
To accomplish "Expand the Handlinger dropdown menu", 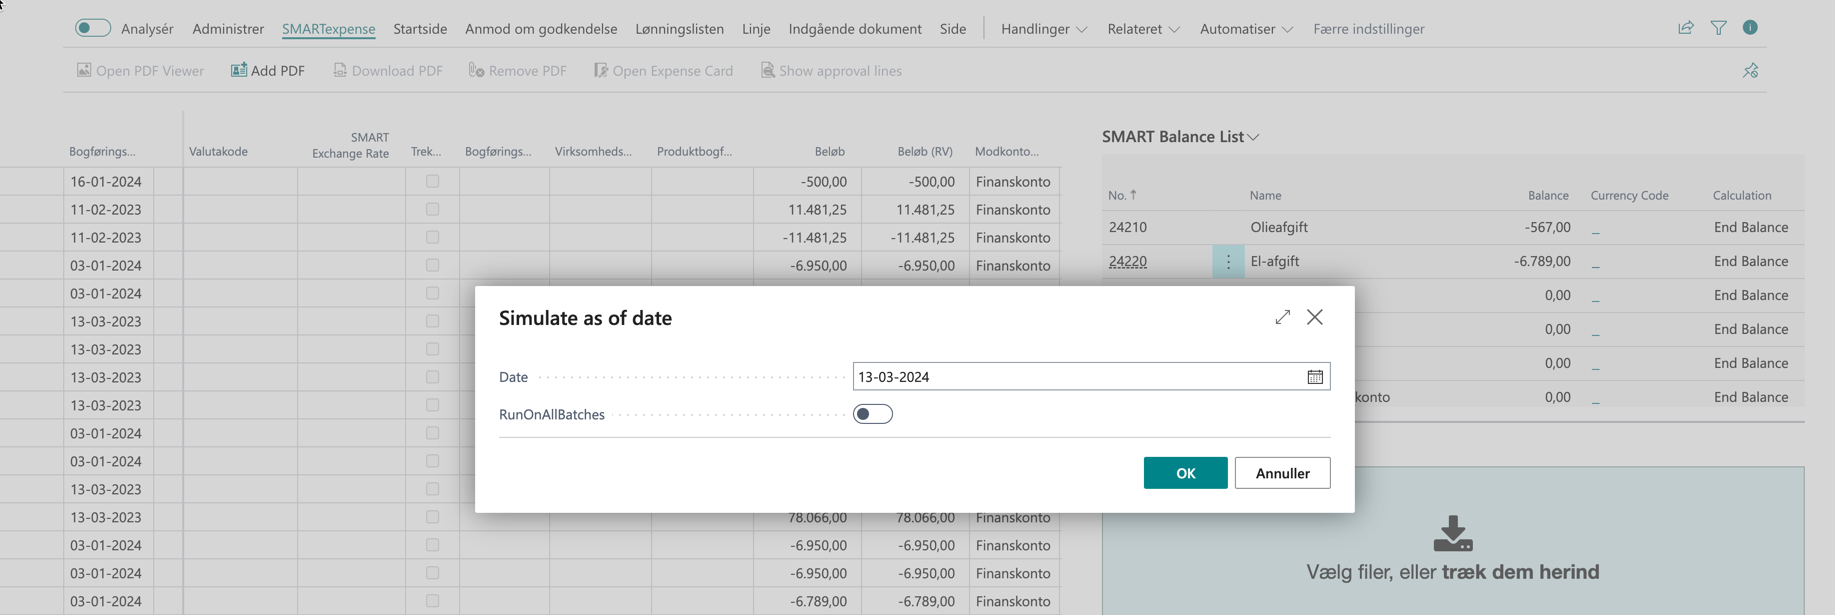I will coord(1043,29).
